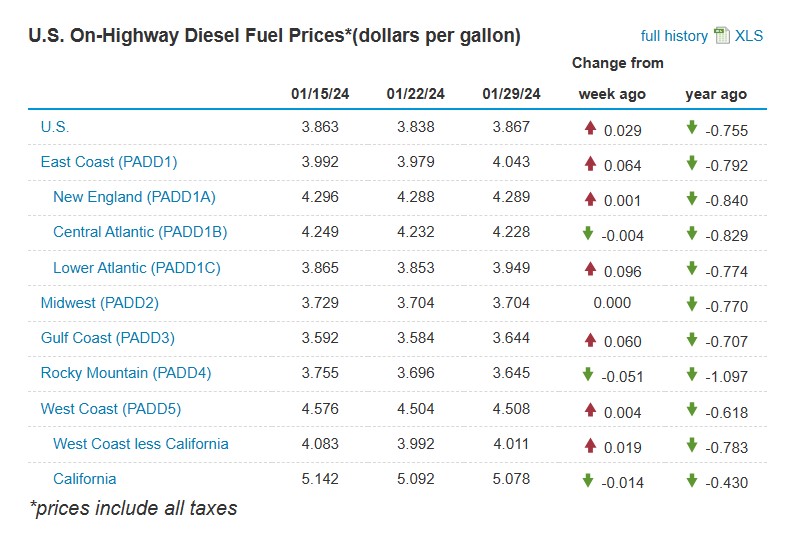The height and width of the screenshot is (554, 804).
Task: Click red up arrow in U.S. row
Action: click(590, 128)
